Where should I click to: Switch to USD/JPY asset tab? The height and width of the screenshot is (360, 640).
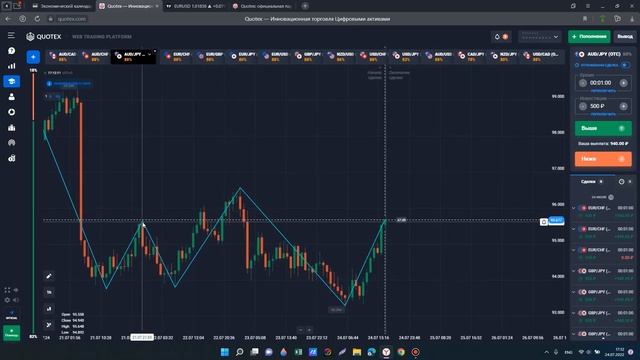click(406, 57)
